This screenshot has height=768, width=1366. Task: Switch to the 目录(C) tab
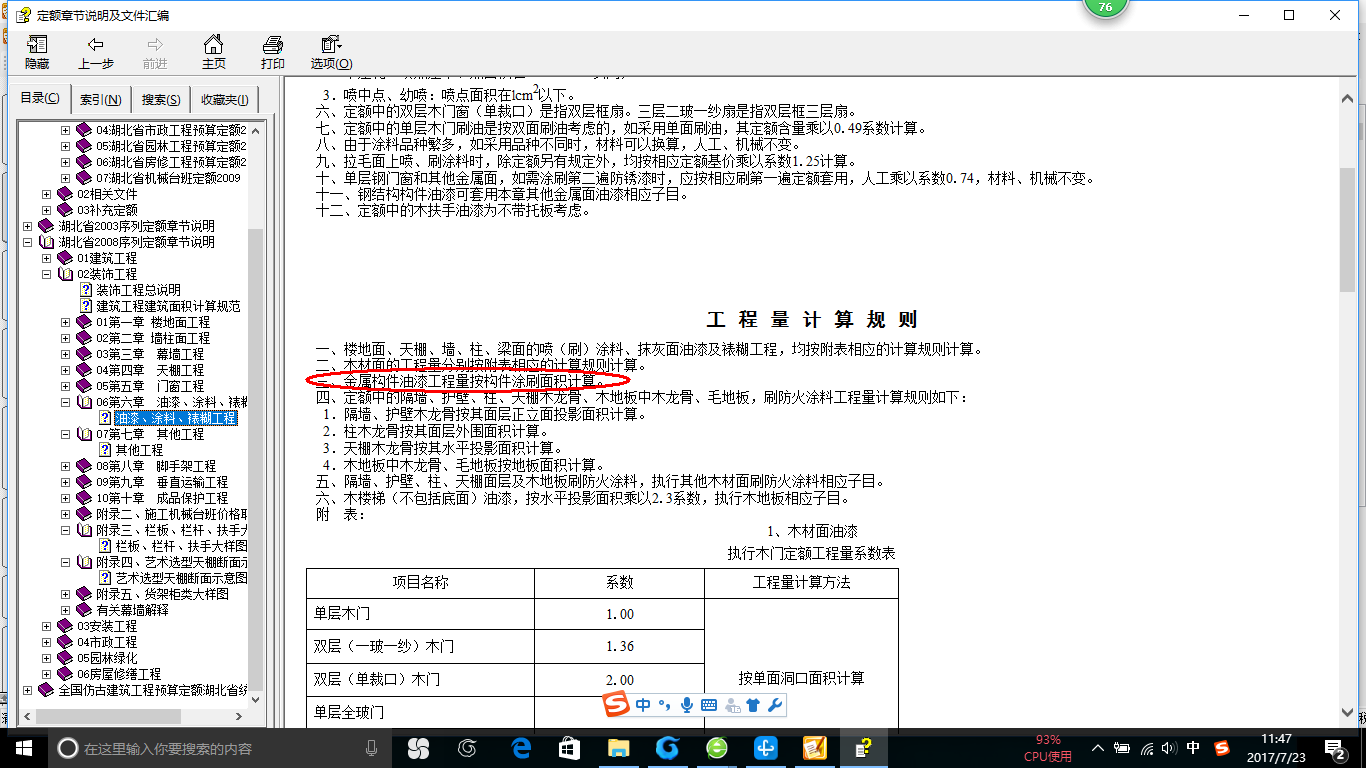point(40,98)
